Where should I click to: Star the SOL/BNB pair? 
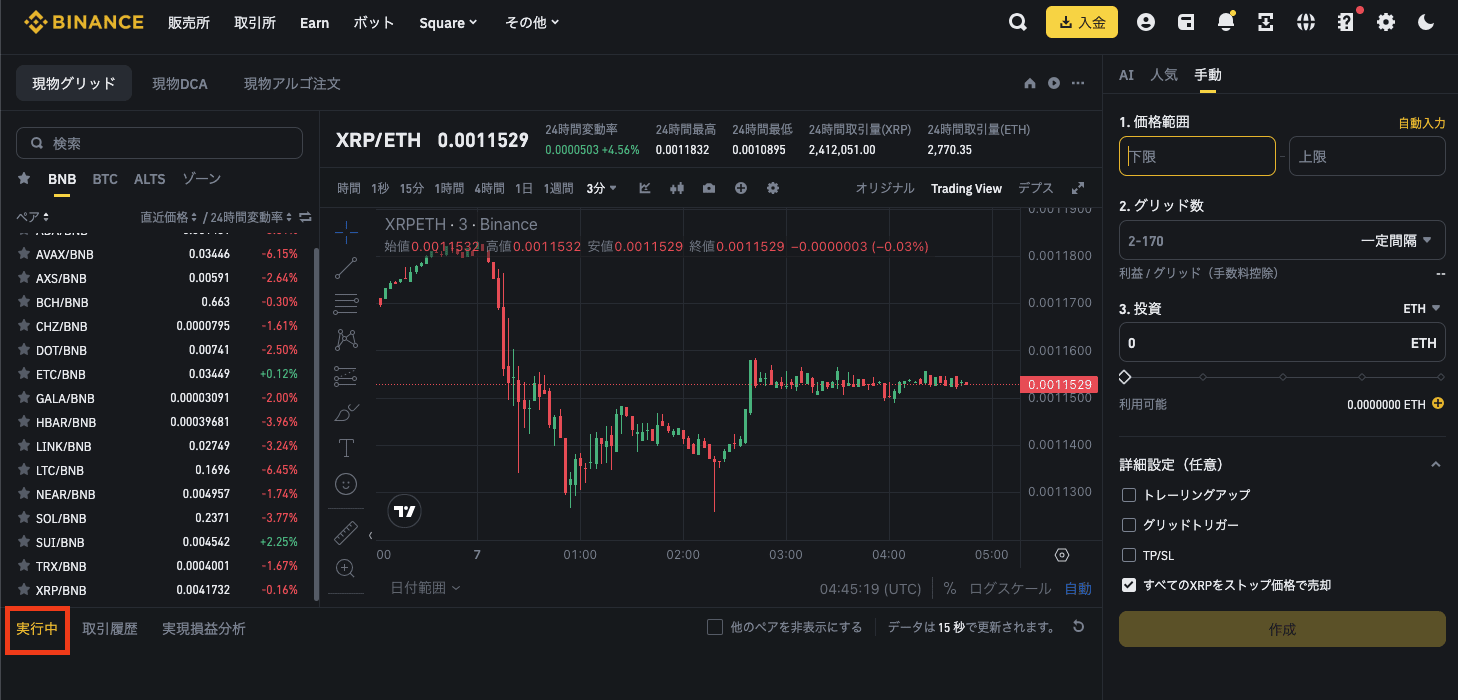tap(23, 518)
